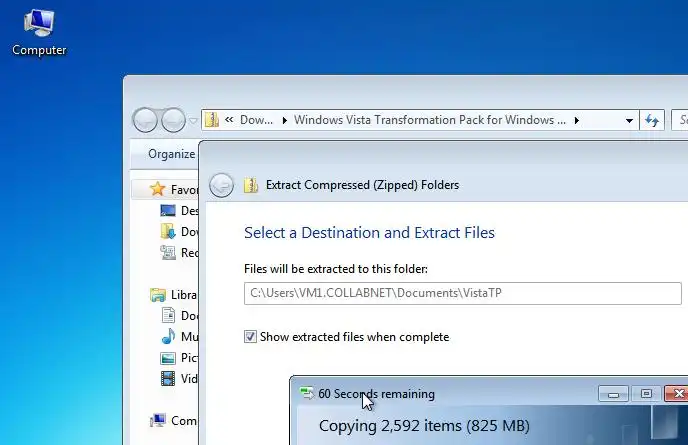Open the address bar history dropdown
The image size is (688, 445).
[x=629, y=120]
